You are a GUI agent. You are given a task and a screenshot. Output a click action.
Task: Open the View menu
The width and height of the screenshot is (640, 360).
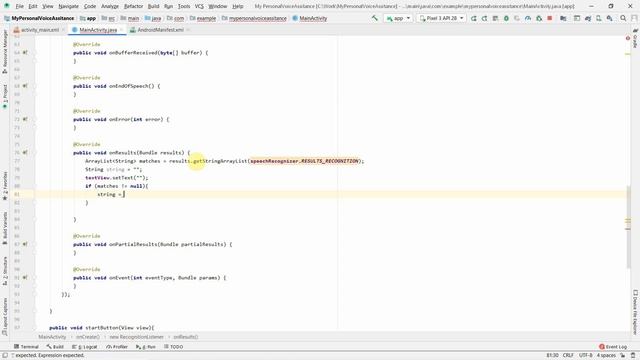tap(48, 6)
